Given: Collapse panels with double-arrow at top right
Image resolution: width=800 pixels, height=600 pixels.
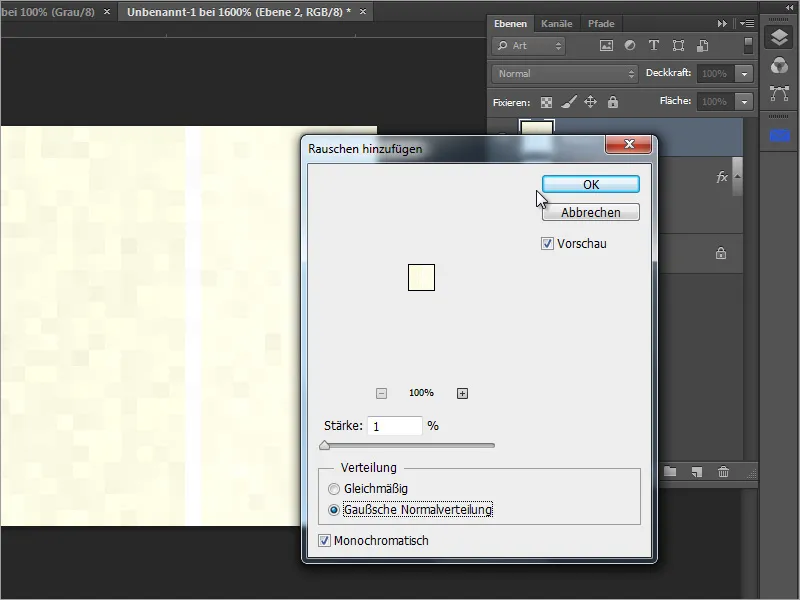Looking at the screenshot, I should point(790,8).
